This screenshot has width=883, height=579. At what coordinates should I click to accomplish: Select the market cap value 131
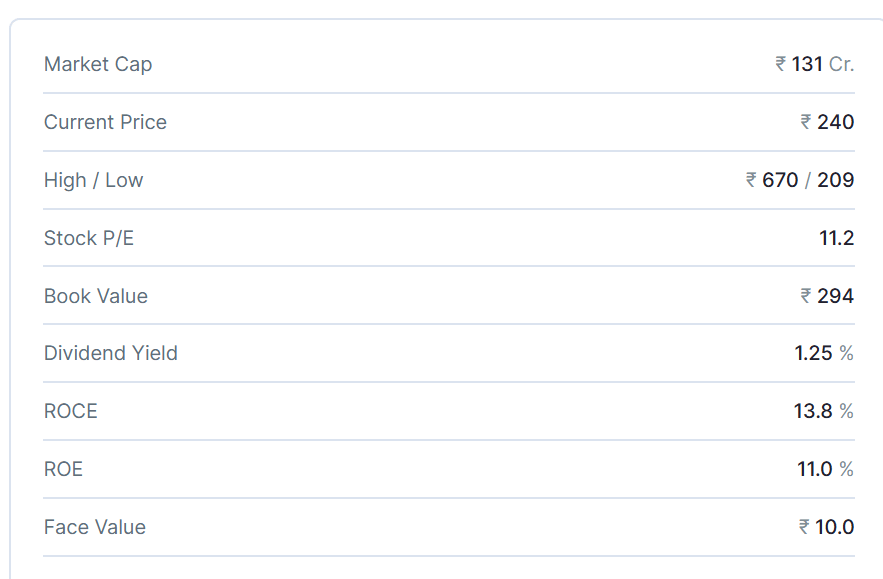(x=807, y=64)
